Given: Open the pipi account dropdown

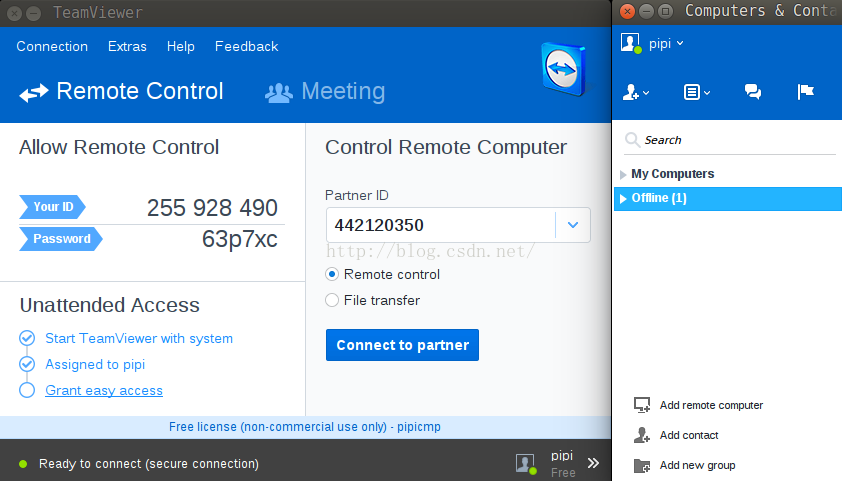Looking at the screenshot, I should tap(666, 43).
